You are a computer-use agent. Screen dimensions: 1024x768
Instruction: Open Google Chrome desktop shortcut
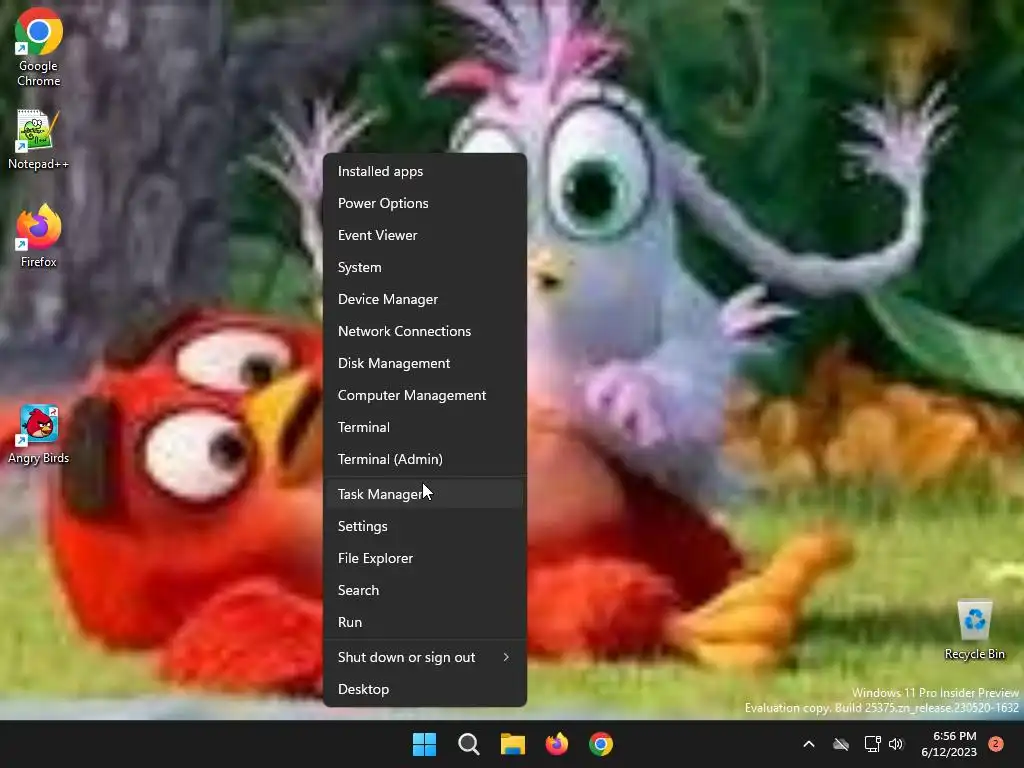coord(39,48)
